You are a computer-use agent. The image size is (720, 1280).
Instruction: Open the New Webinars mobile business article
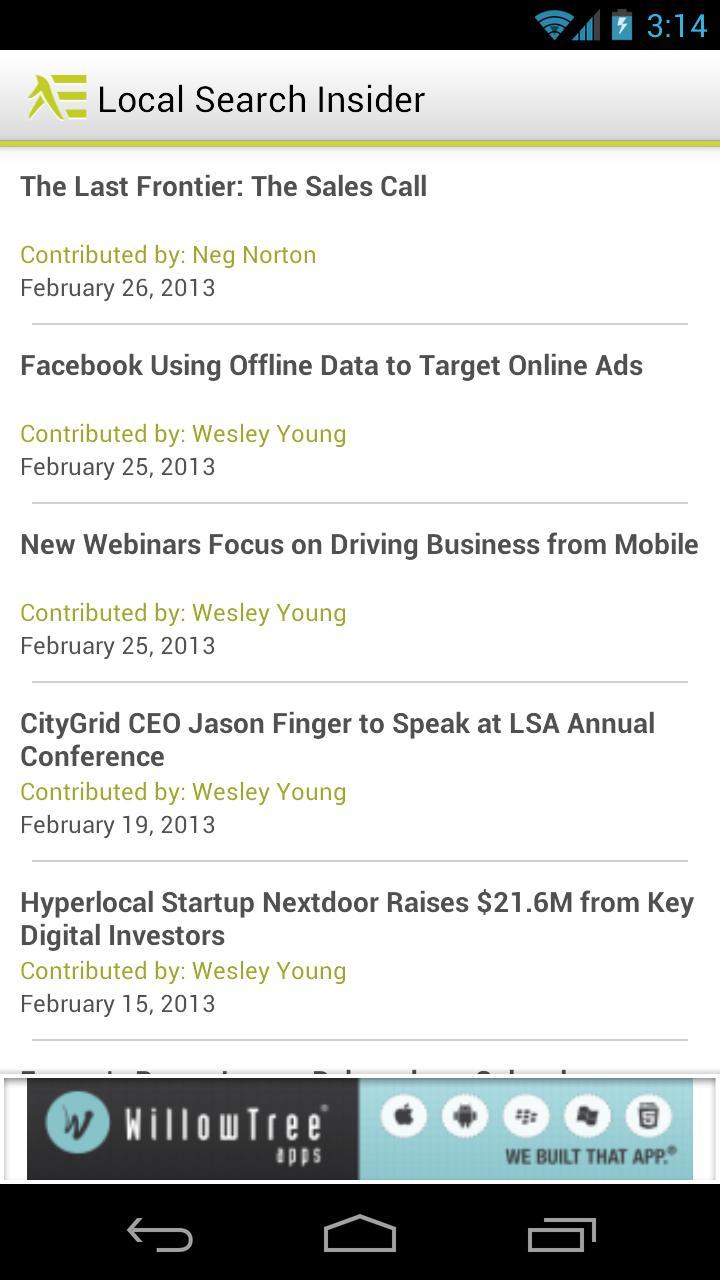click(x=359, y=545)
